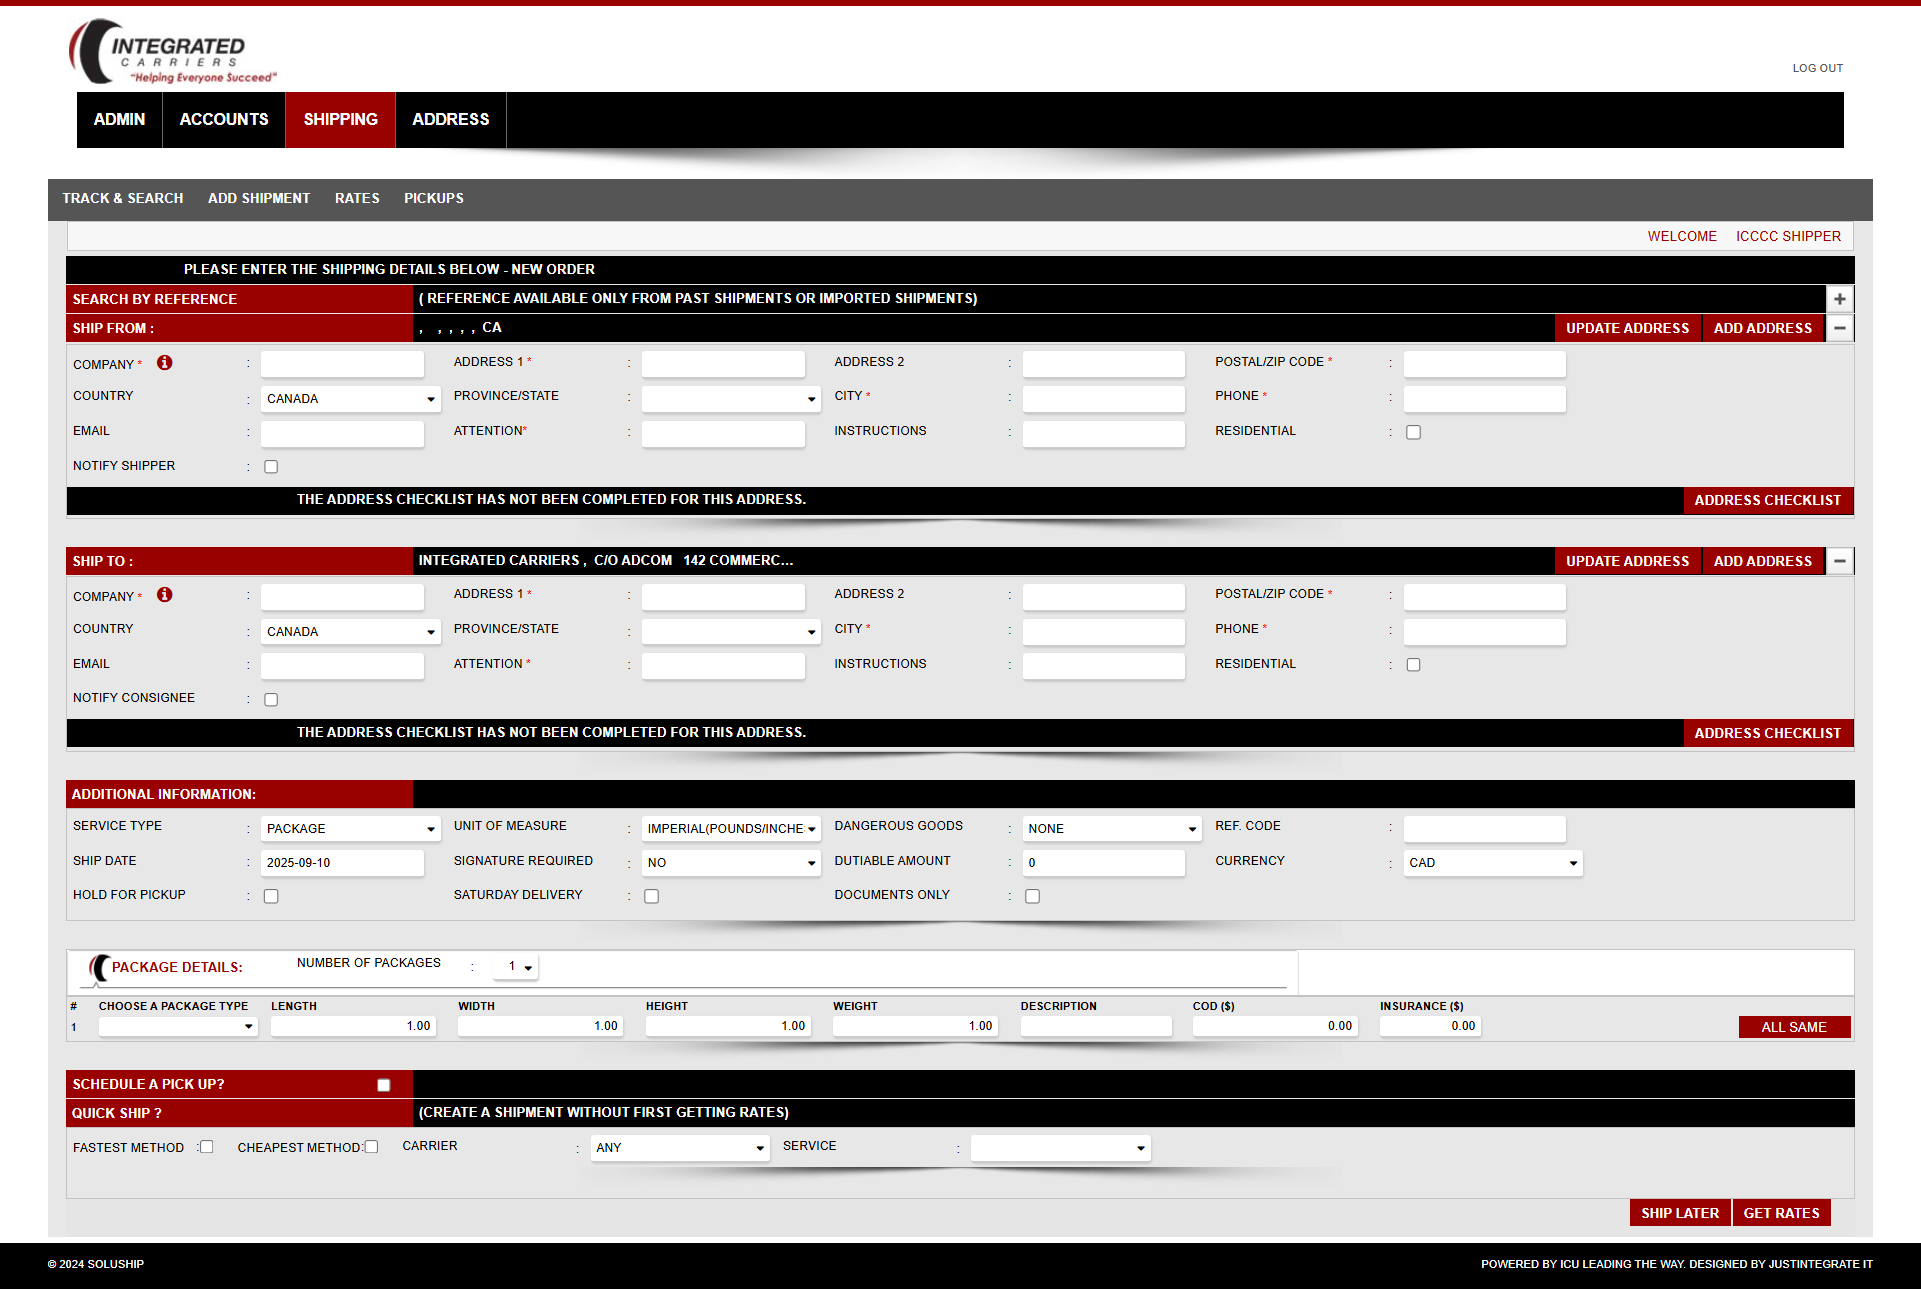Viewport: 1921px width, 1289px height.
Task: Open the ACCOUNTS menu
Action: [224, 120]
